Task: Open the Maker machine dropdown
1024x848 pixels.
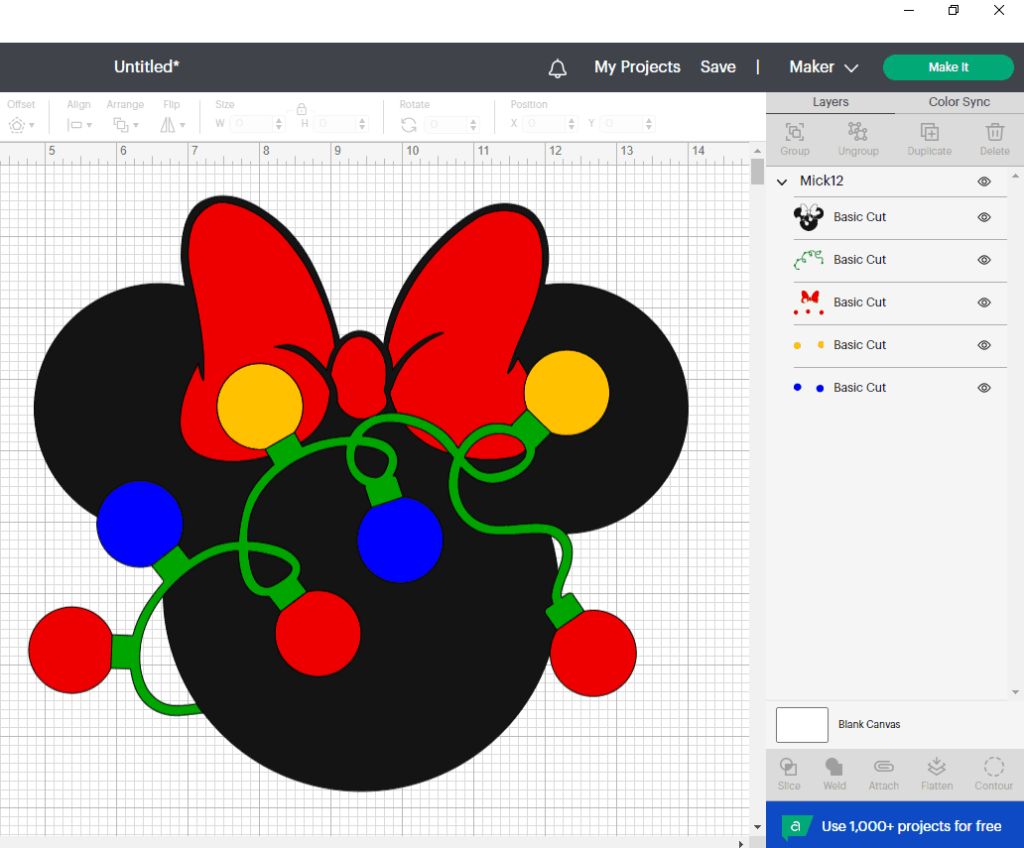Action: coord(823,67)
